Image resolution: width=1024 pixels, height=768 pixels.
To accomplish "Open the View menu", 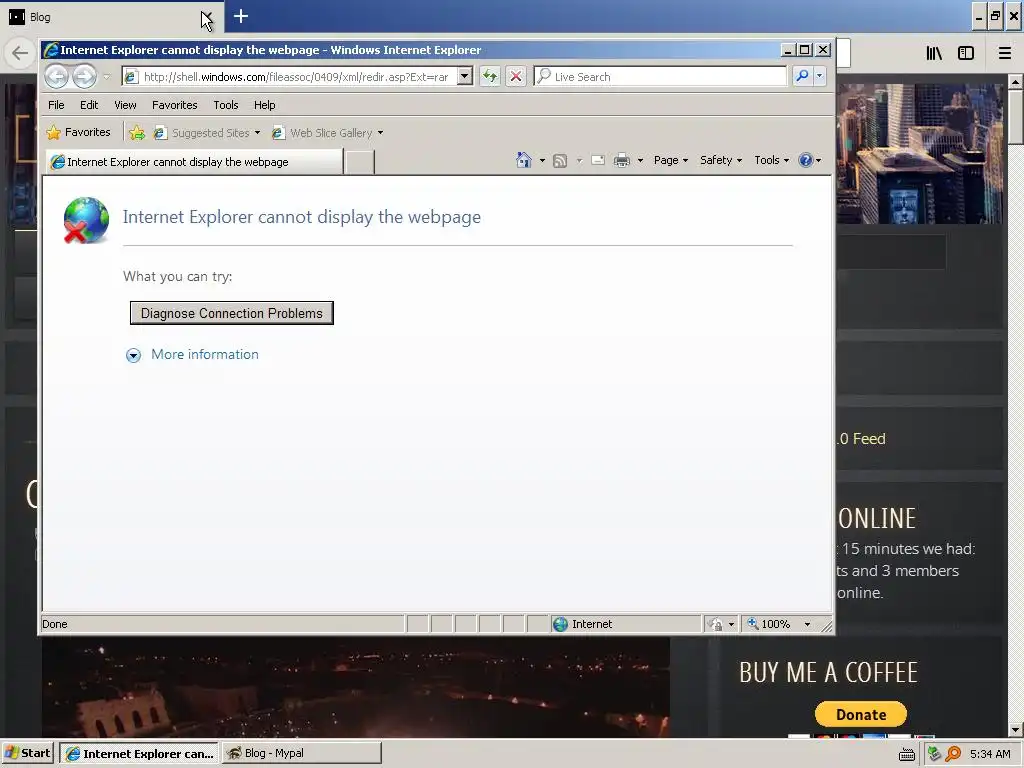I will 125,105.
